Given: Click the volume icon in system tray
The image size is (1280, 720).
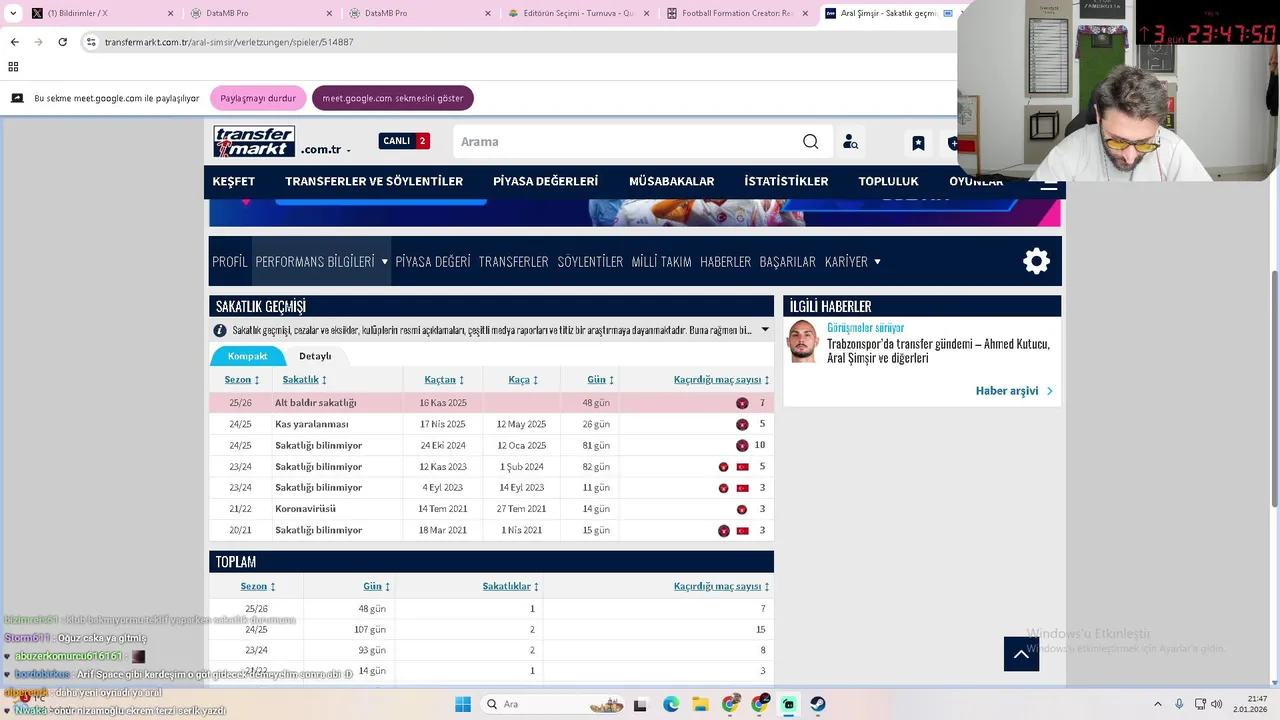Looking at the screenshot, I should [1217, 704].
